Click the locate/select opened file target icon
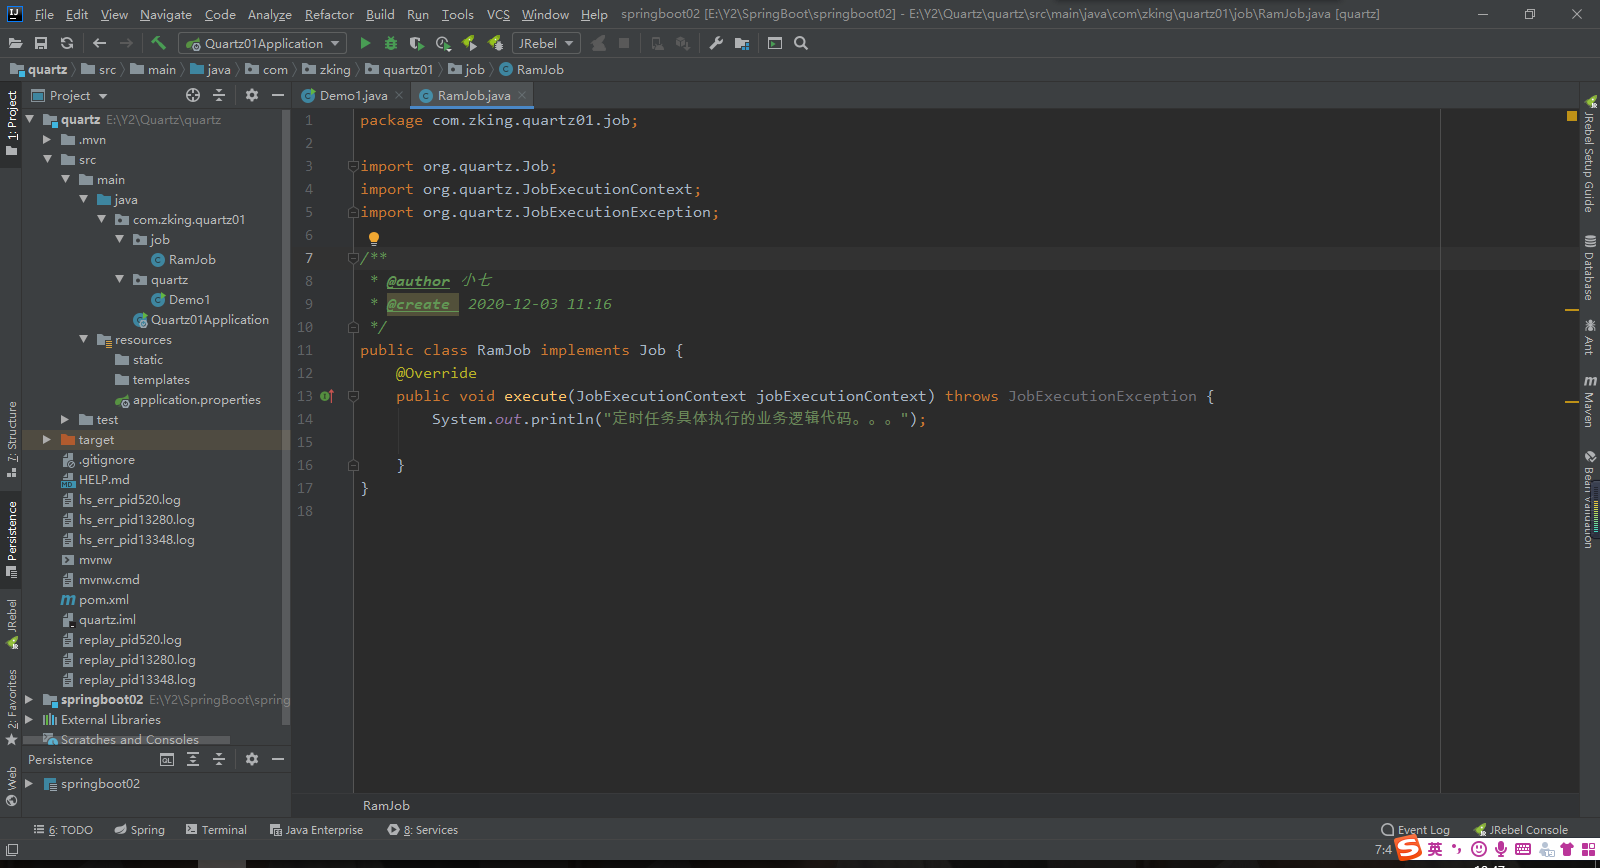The width and height of the screenshot is (1600, 868). tap(193, 95)
